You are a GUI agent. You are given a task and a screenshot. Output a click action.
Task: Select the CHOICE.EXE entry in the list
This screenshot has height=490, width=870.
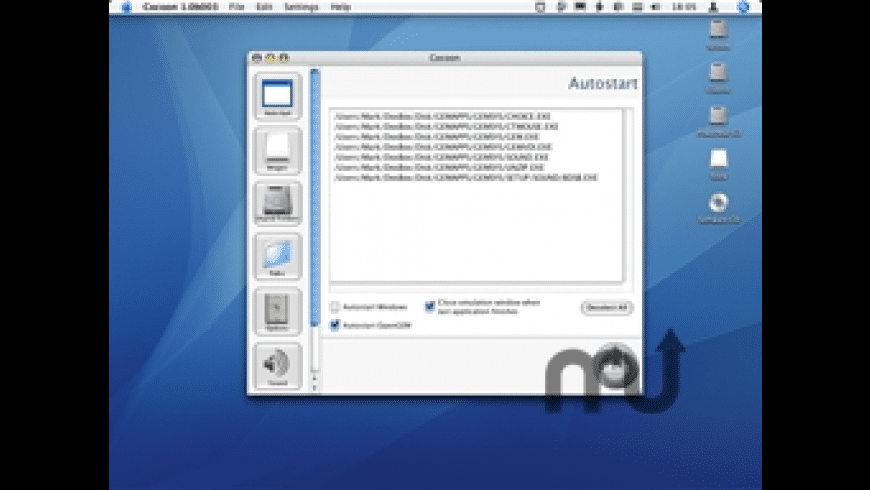coord(442,116)
